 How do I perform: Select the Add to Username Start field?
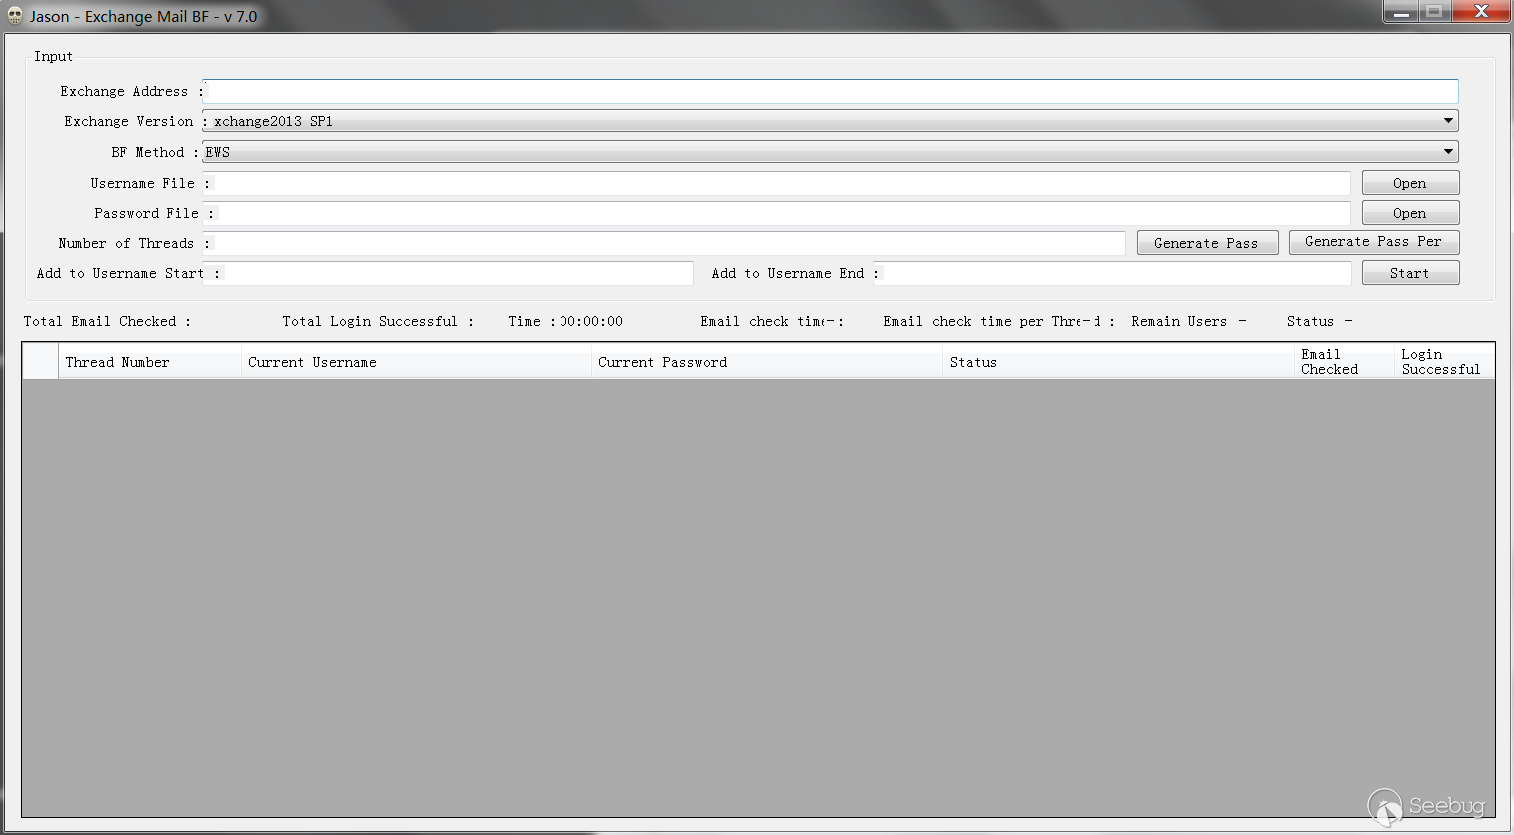[x=448, y=273]
